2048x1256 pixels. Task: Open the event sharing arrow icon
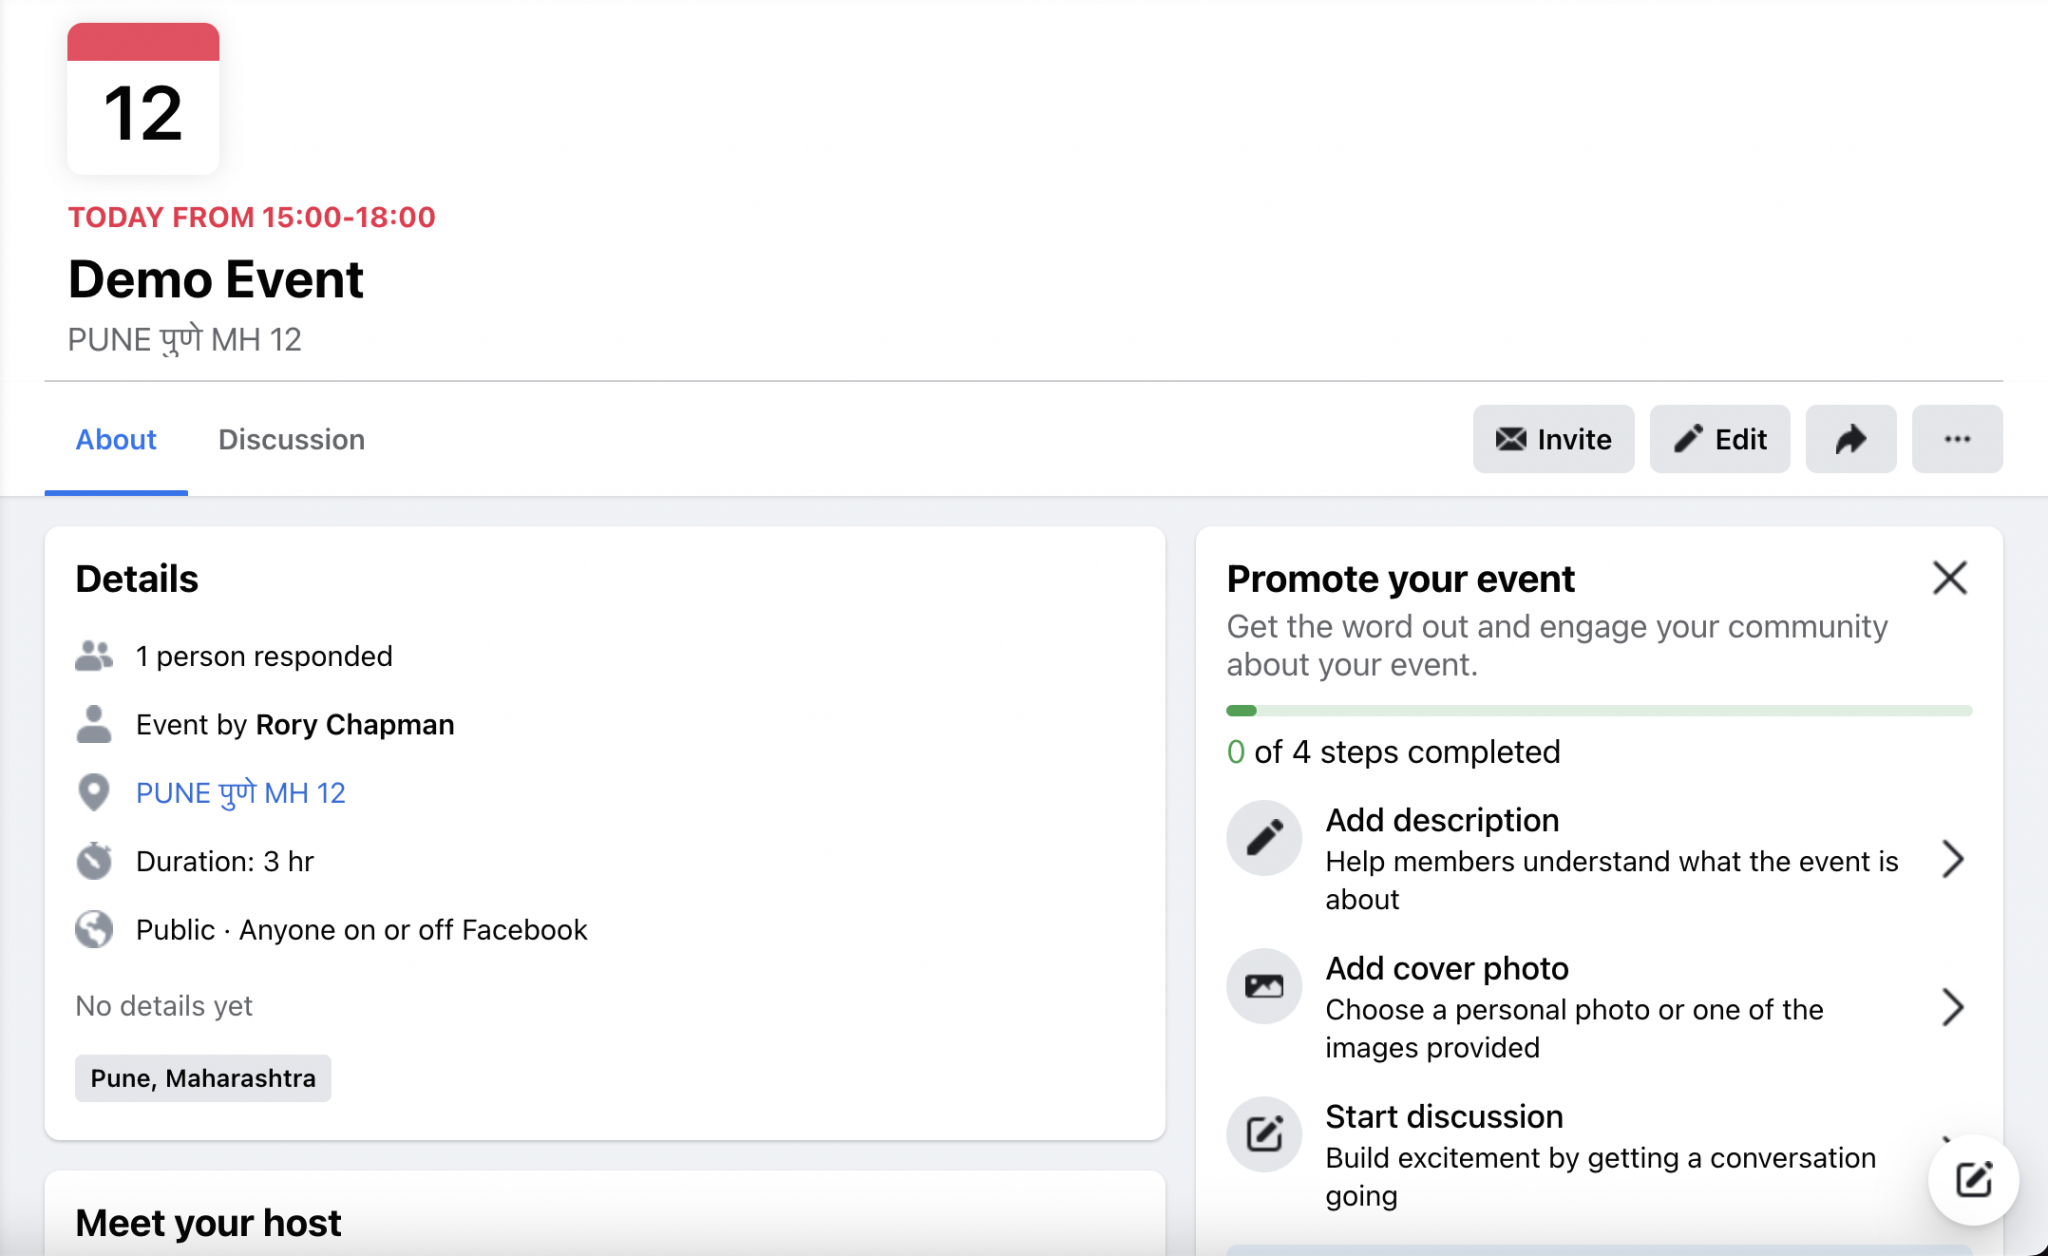coord(1851,439)
